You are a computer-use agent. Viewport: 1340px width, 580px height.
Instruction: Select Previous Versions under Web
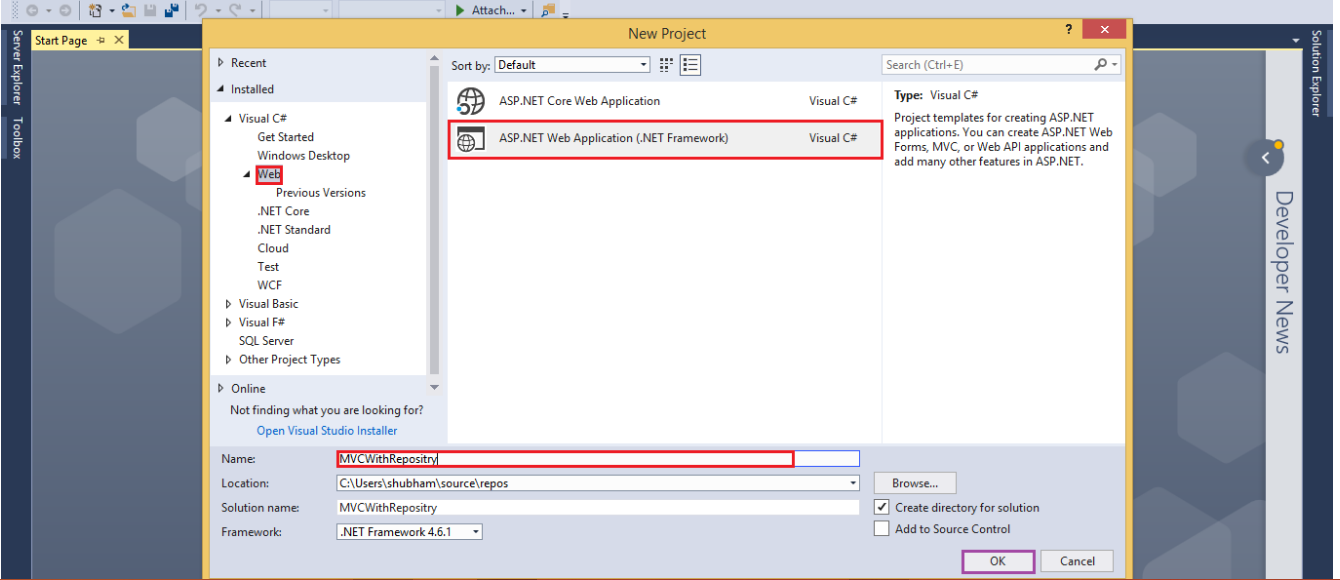[x=321, y=193]
